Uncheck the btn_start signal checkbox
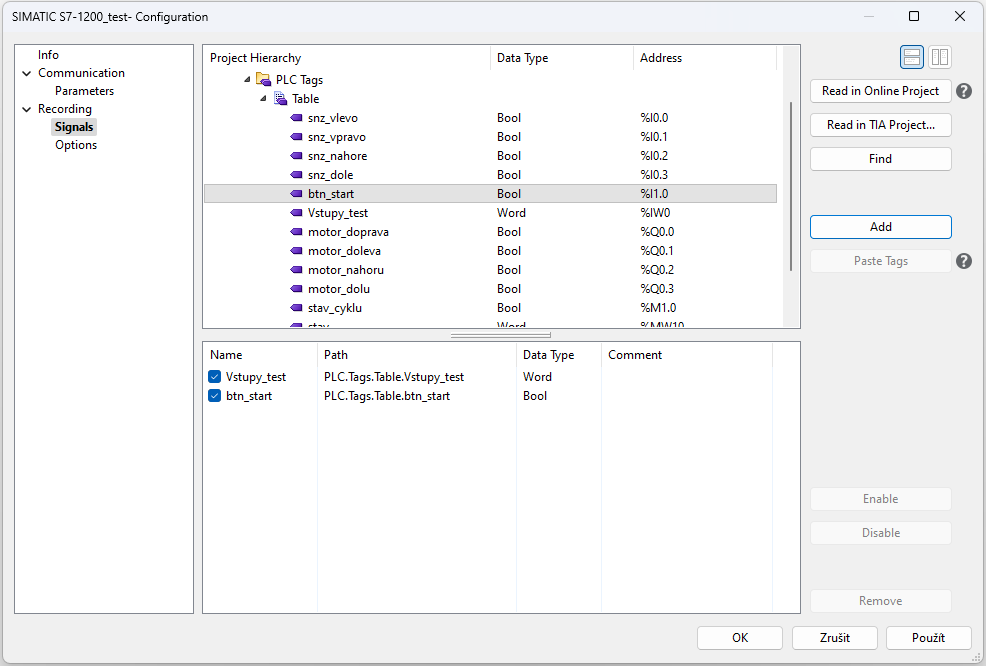 pos(214,396)
